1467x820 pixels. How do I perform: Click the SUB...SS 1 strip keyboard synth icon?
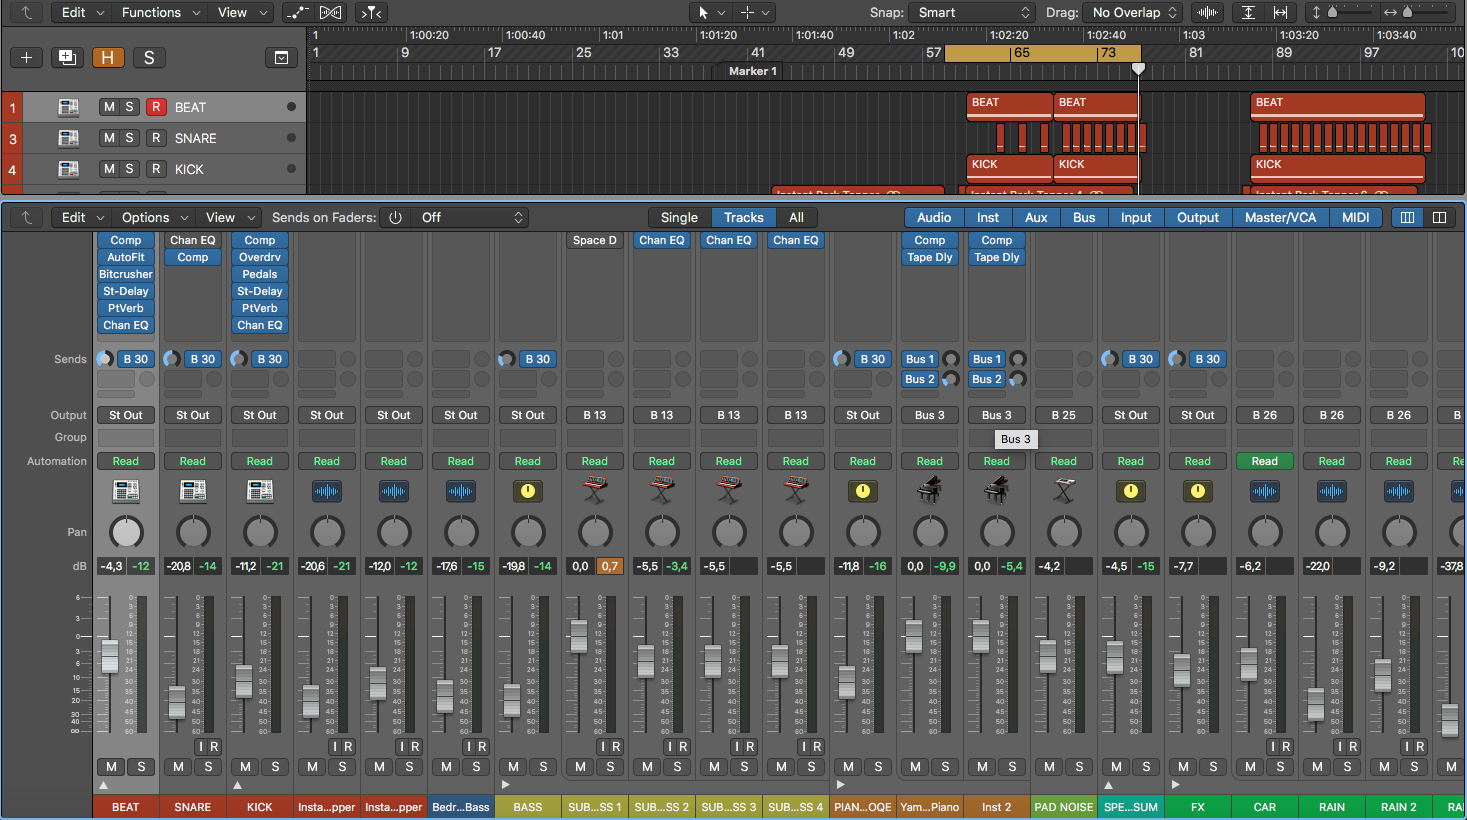coord(595,491)
